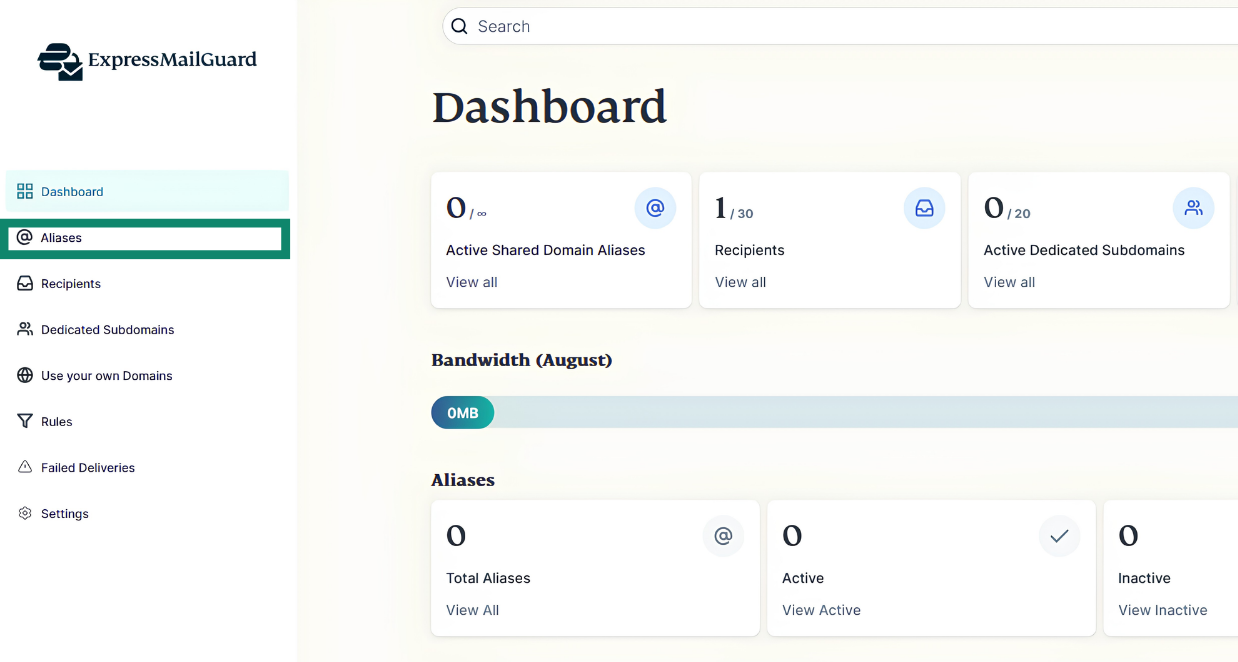This screenshot has height=662, width=1238.
Task: Click the inbox icon on Recipients card
Action: pyautogui.click(x=924, y=208)
